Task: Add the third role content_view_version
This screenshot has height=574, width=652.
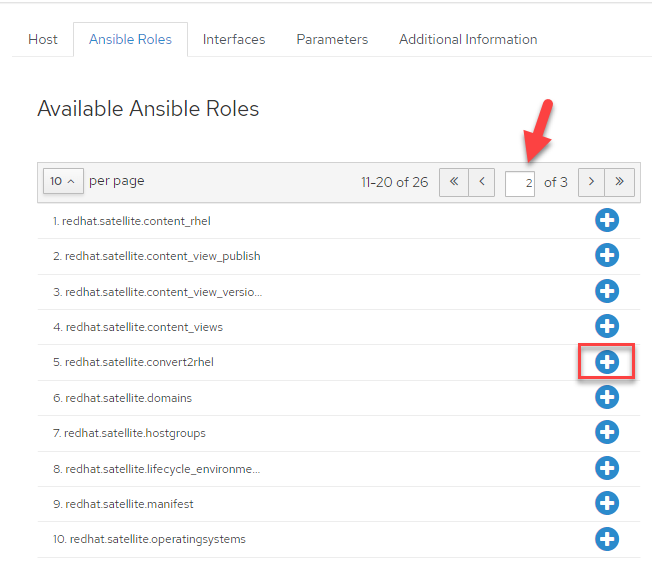Action: [x=607, y=291]
